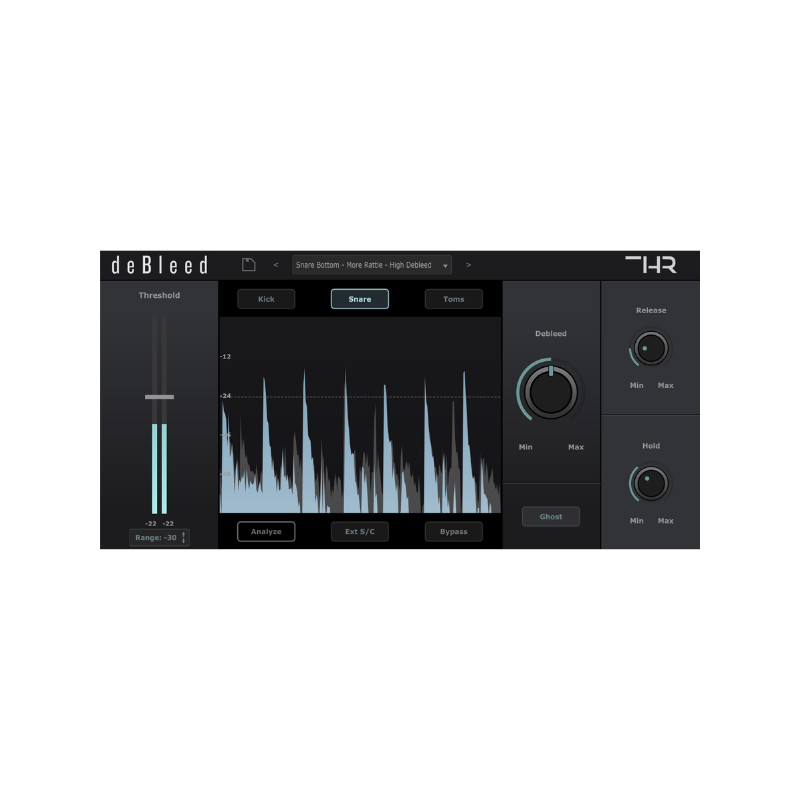Switch to the Kick tab

coord(266,299)
